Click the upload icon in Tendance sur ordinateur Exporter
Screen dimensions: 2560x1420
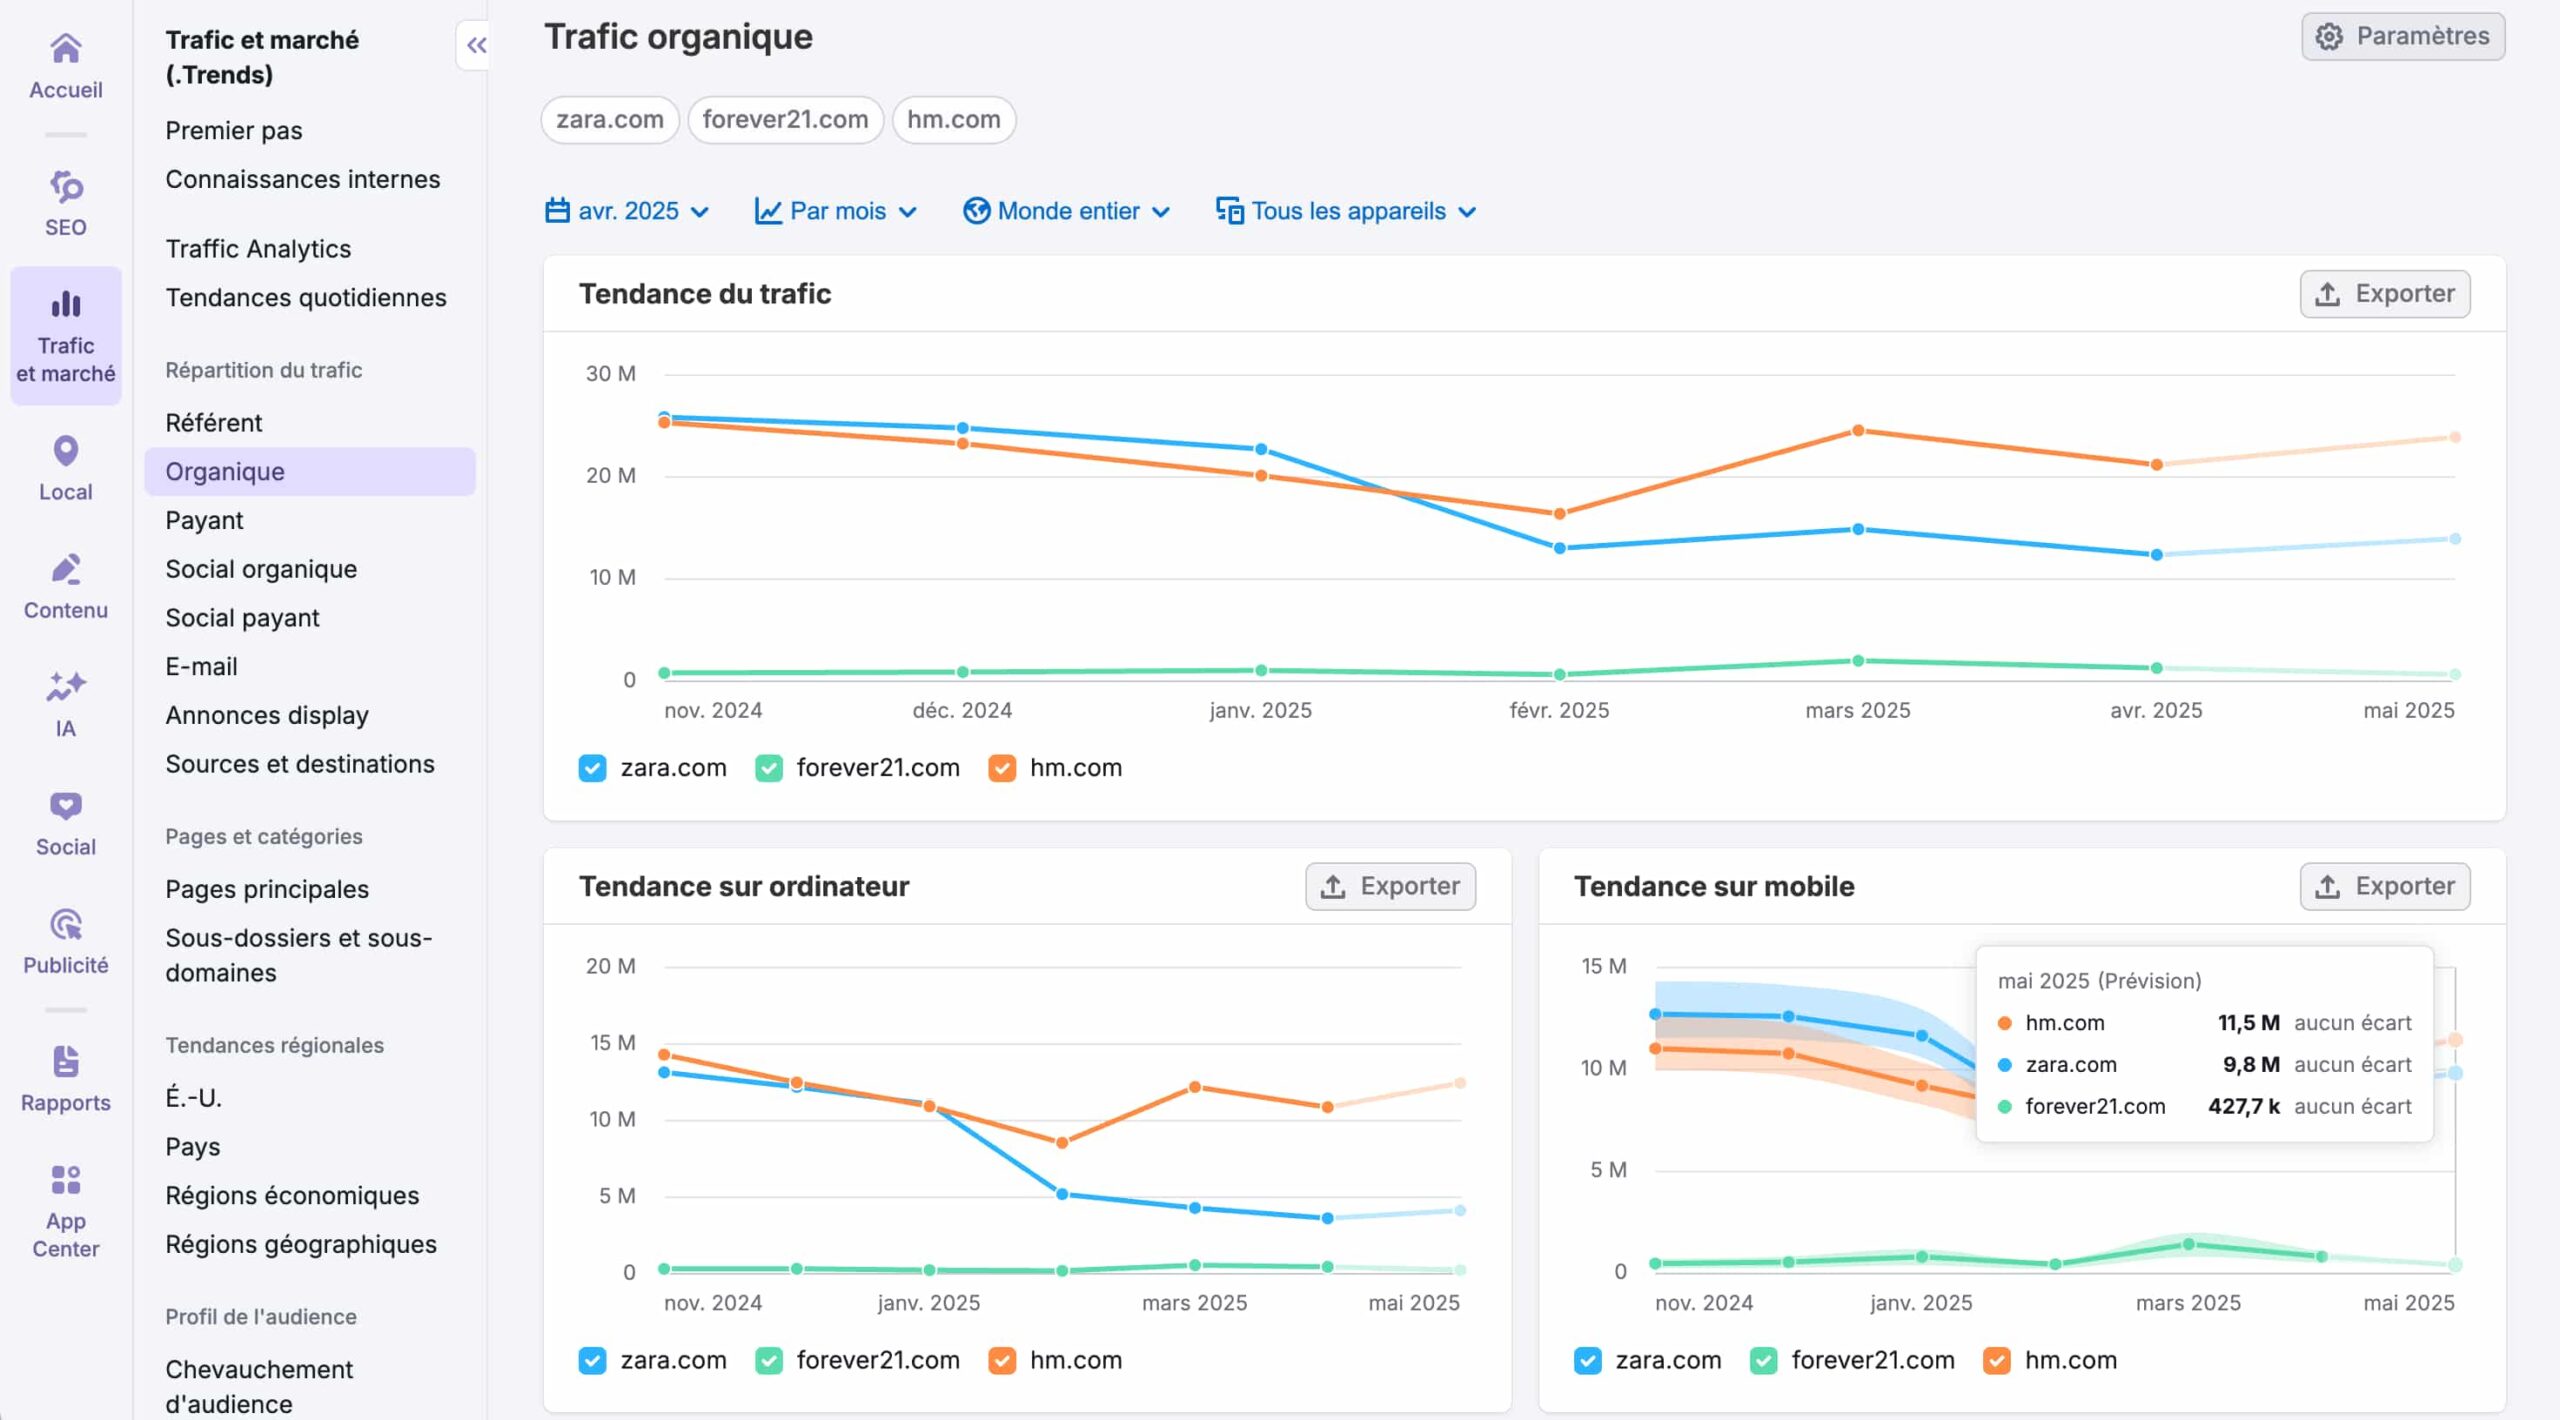1332,887
